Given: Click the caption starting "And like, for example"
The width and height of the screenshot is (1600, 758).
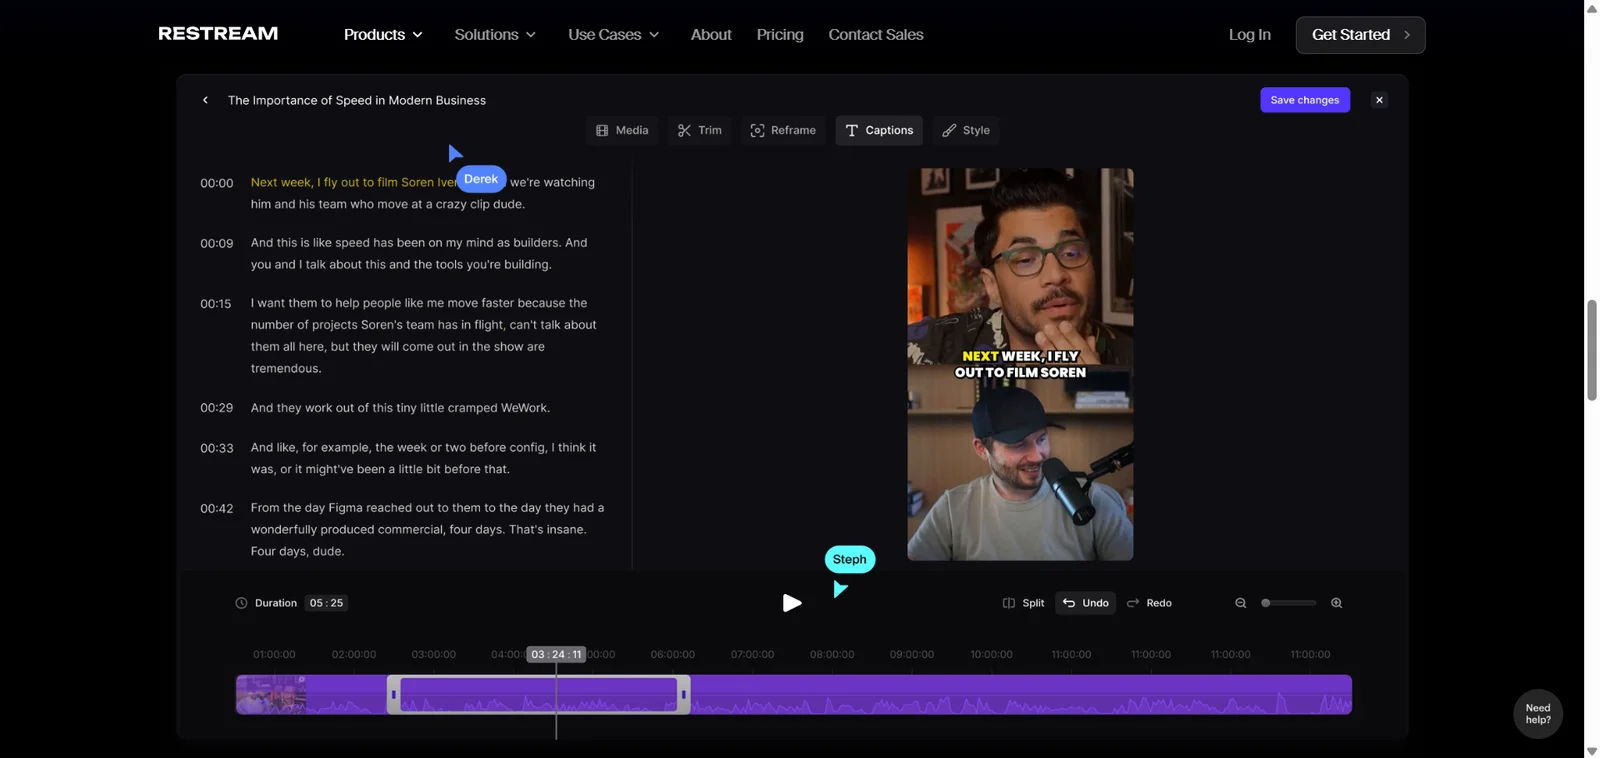Looking at the screenshot, I should pyautogui.click(x=424, y=458).
